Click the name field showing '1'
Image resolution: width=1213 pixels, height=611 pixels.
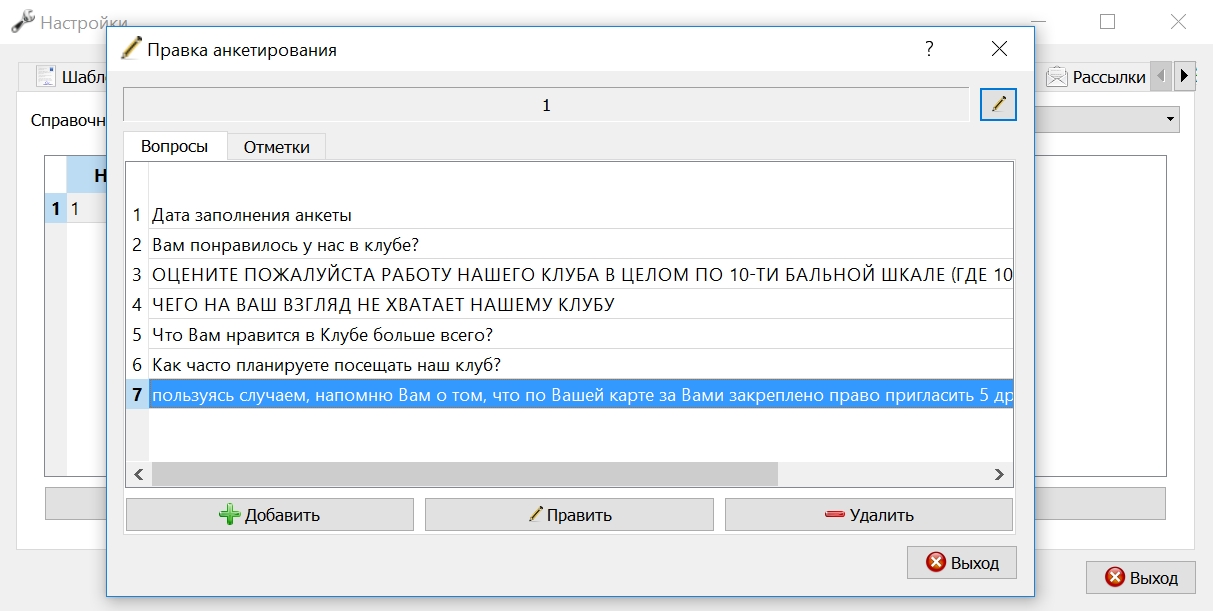point(546,105)
